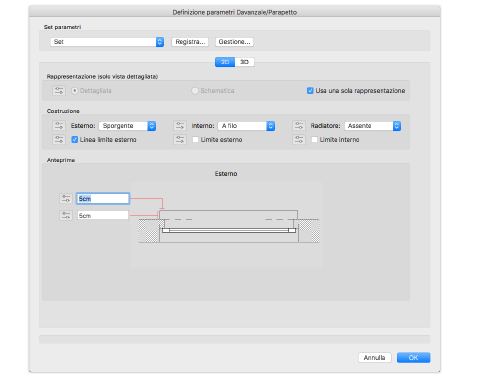Viewport: 477px width, 378px height.
Task: Click the Esterno preview heading
Action: pyautogui.click(x=226, y=174)
